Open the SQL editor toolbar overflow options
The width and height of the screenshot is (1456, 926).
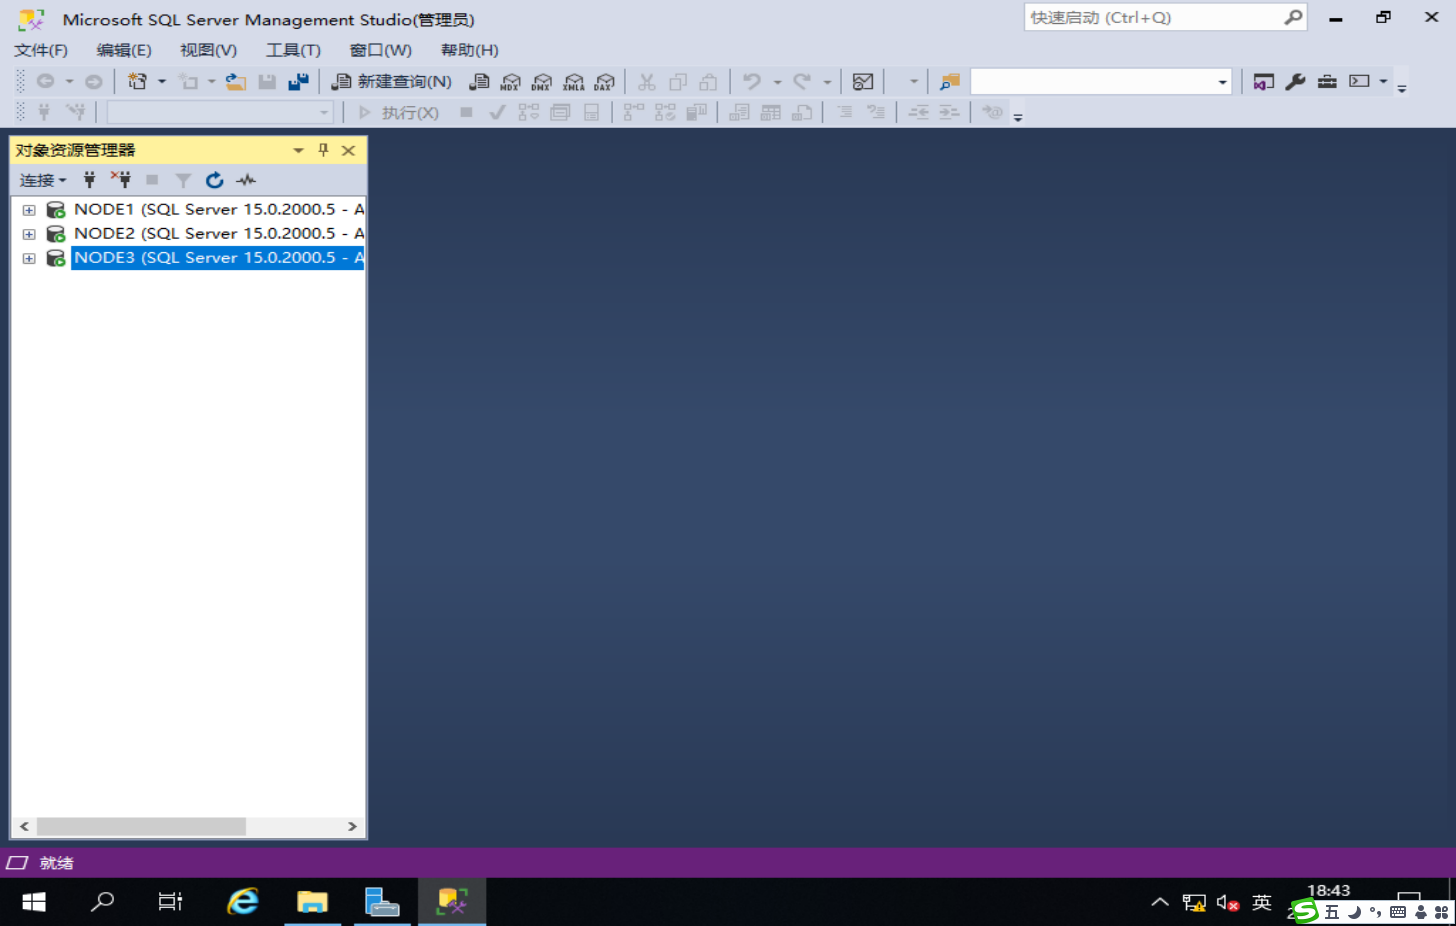[x=1018, y=116]
